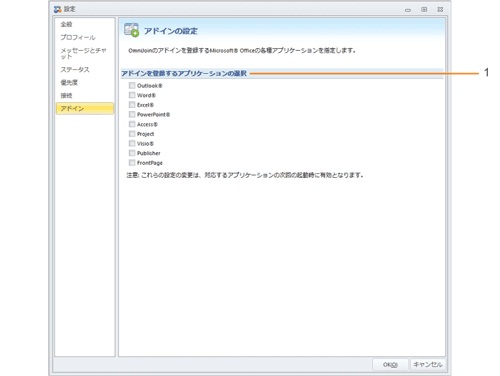Screen dimensions: 500x376
Task: Enable the Access add-in checkbox
Action: [132, 124]
